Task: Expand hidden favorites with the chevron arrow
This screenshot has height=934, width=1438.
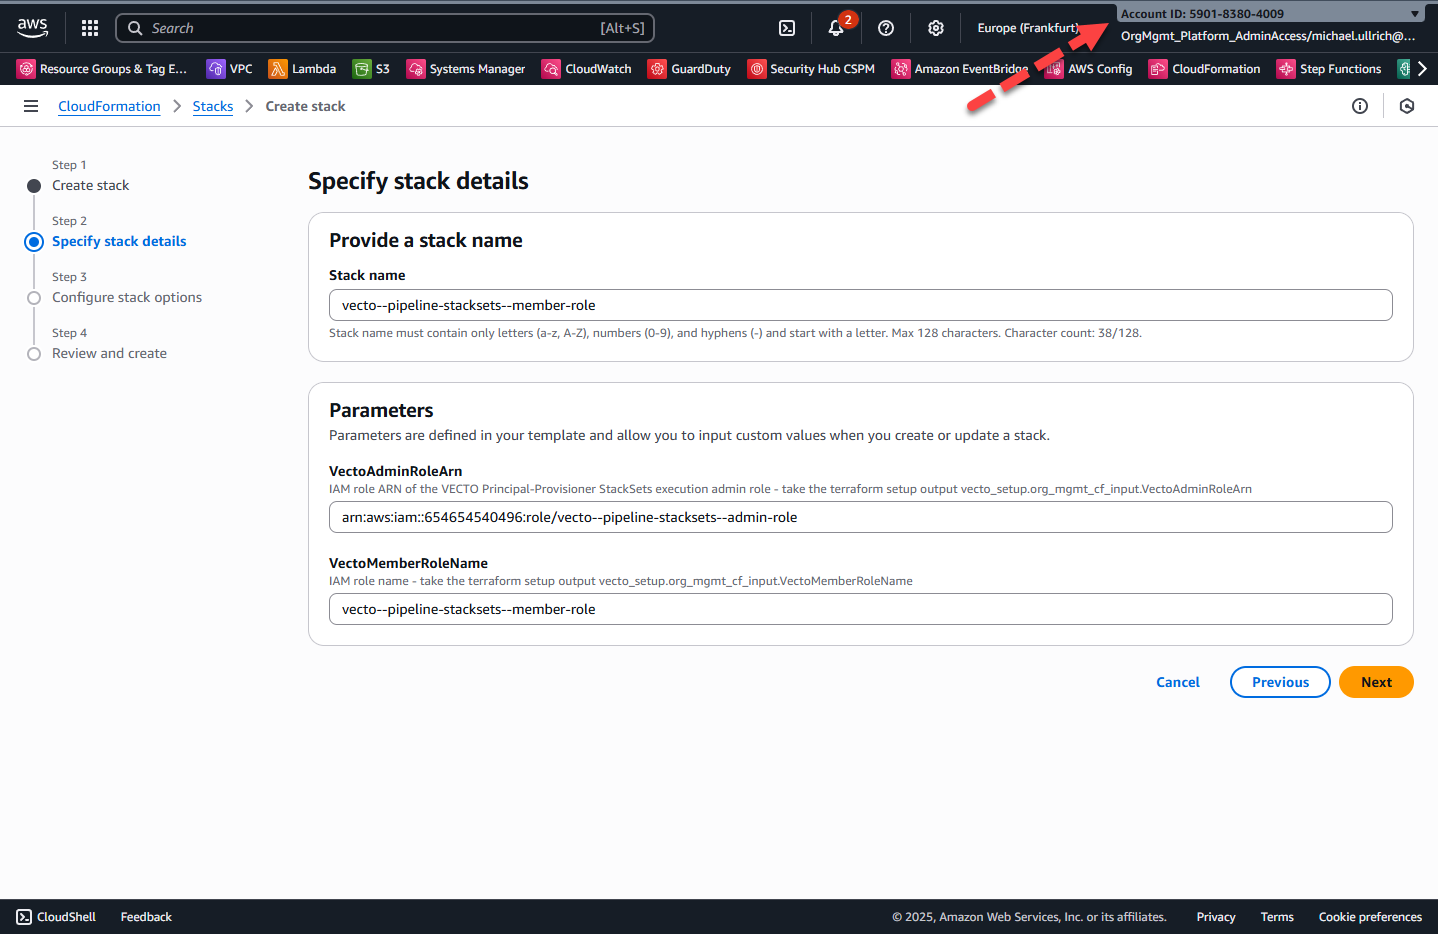Action: [1424, 68]
